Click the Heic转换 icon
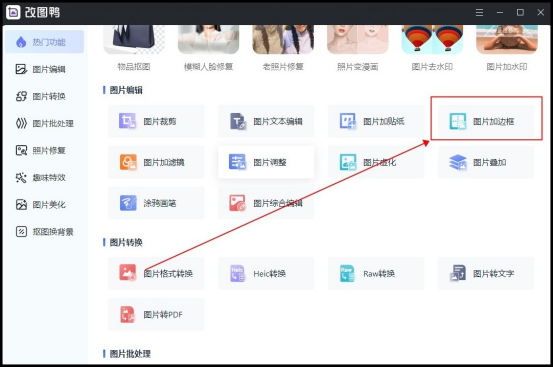This screenshot has height=367, width=553. click(x=237, y=273)
